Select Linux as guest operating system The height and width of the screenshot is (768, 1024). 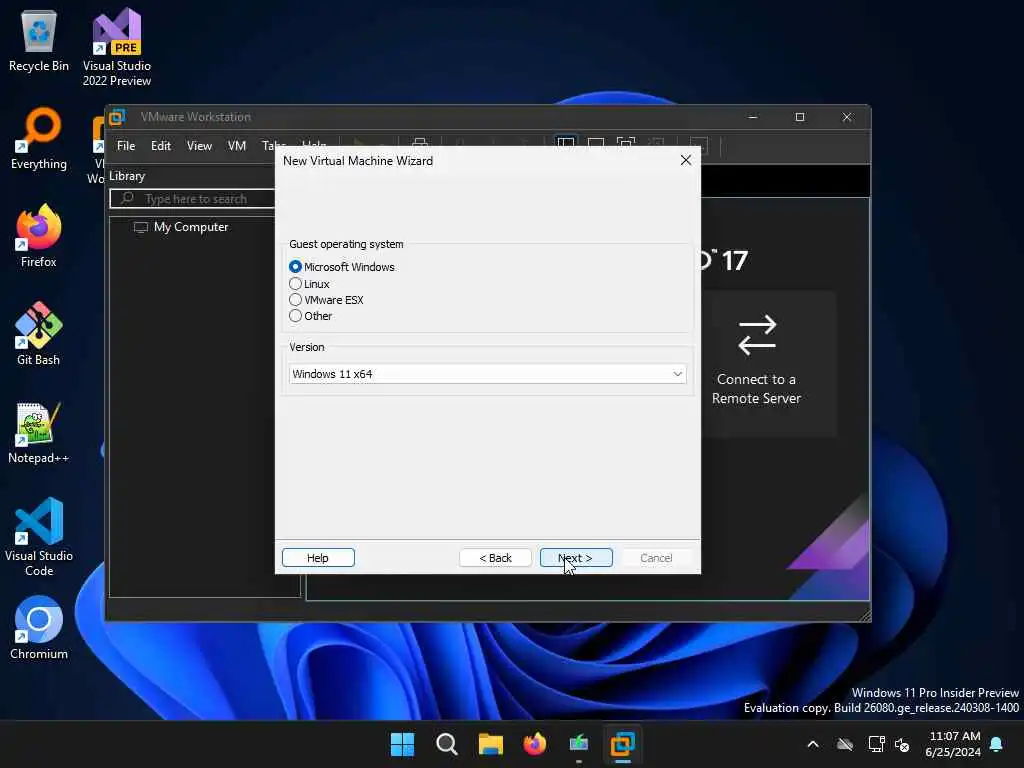(x=295, y=284)
